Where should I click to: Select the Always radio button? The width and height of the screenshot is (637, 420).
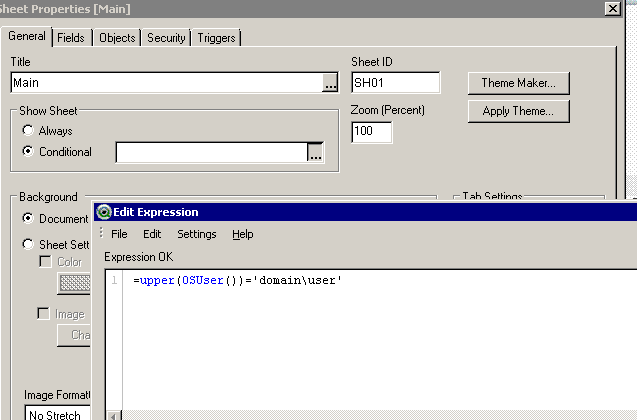click(28, 130)
